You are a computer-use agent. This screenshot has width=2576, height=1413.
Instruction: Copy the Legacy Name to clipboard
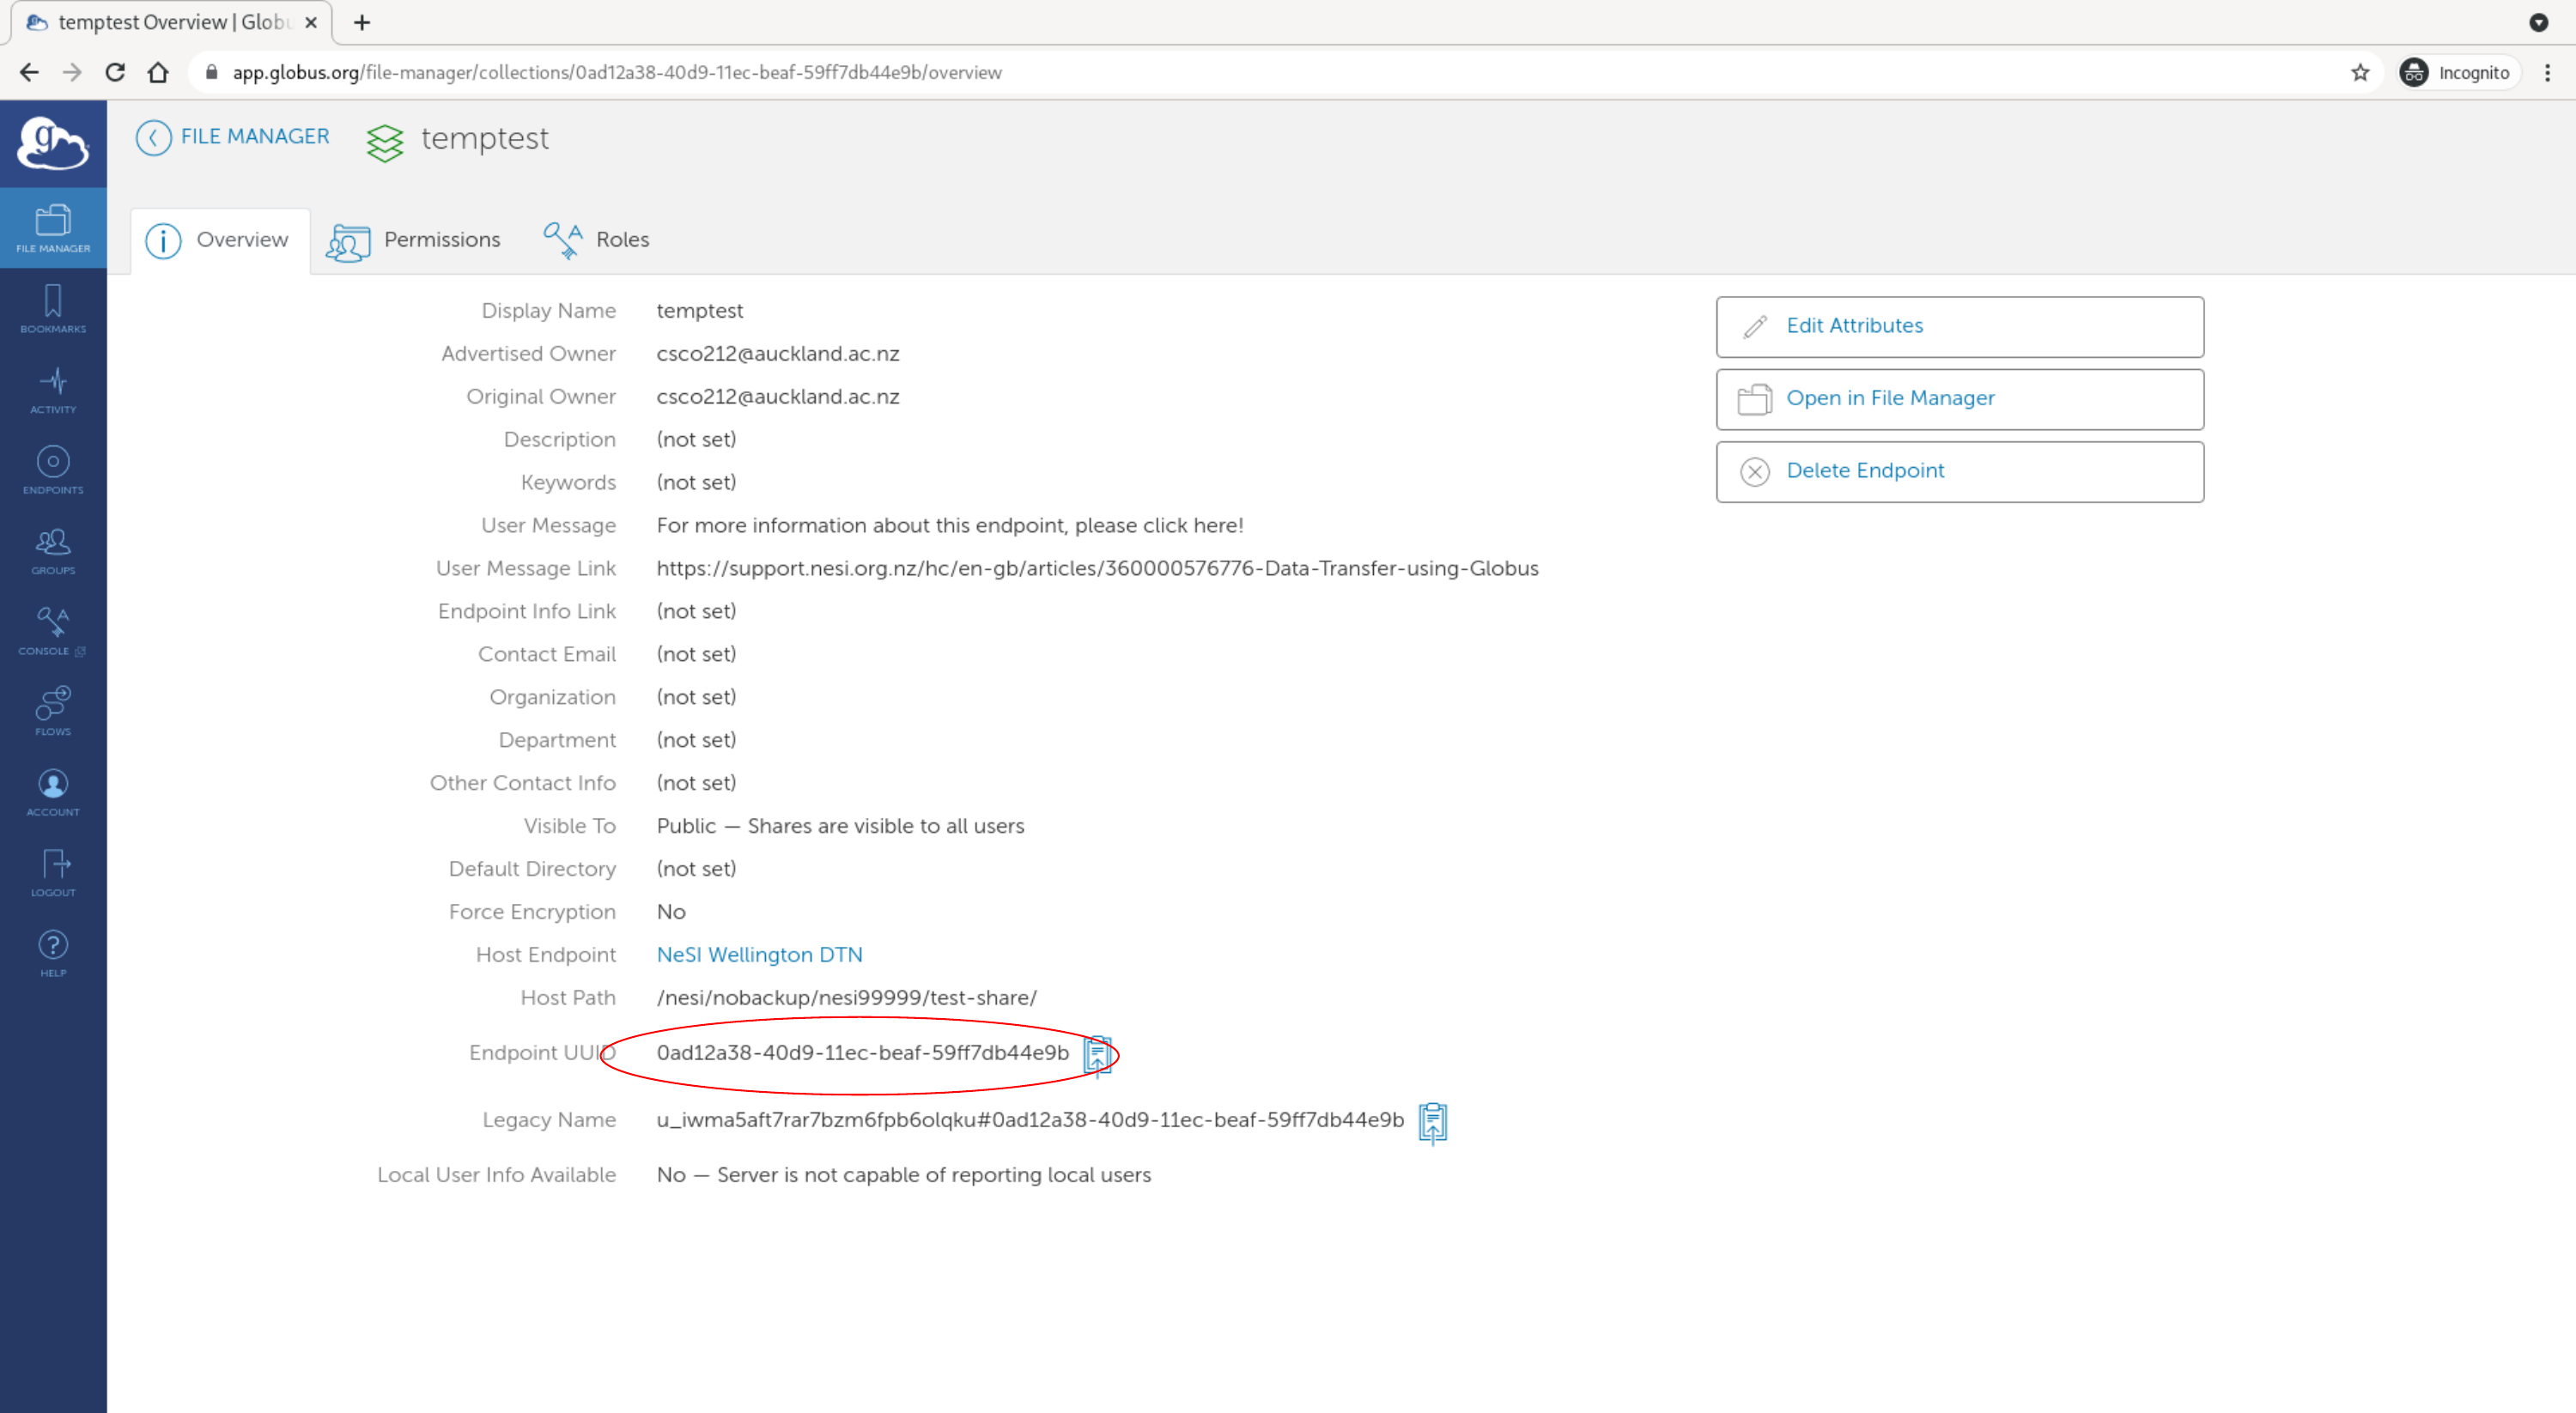point(1432,1121)
